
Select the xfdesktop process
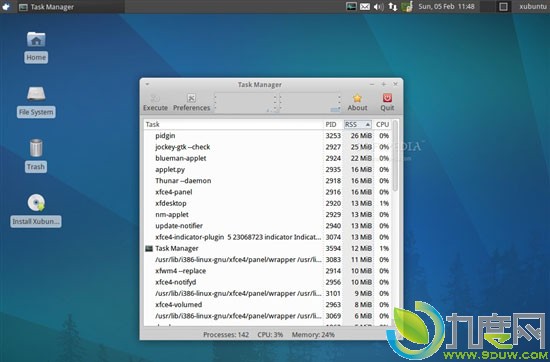pyautogui.click(x=268, y=203)
